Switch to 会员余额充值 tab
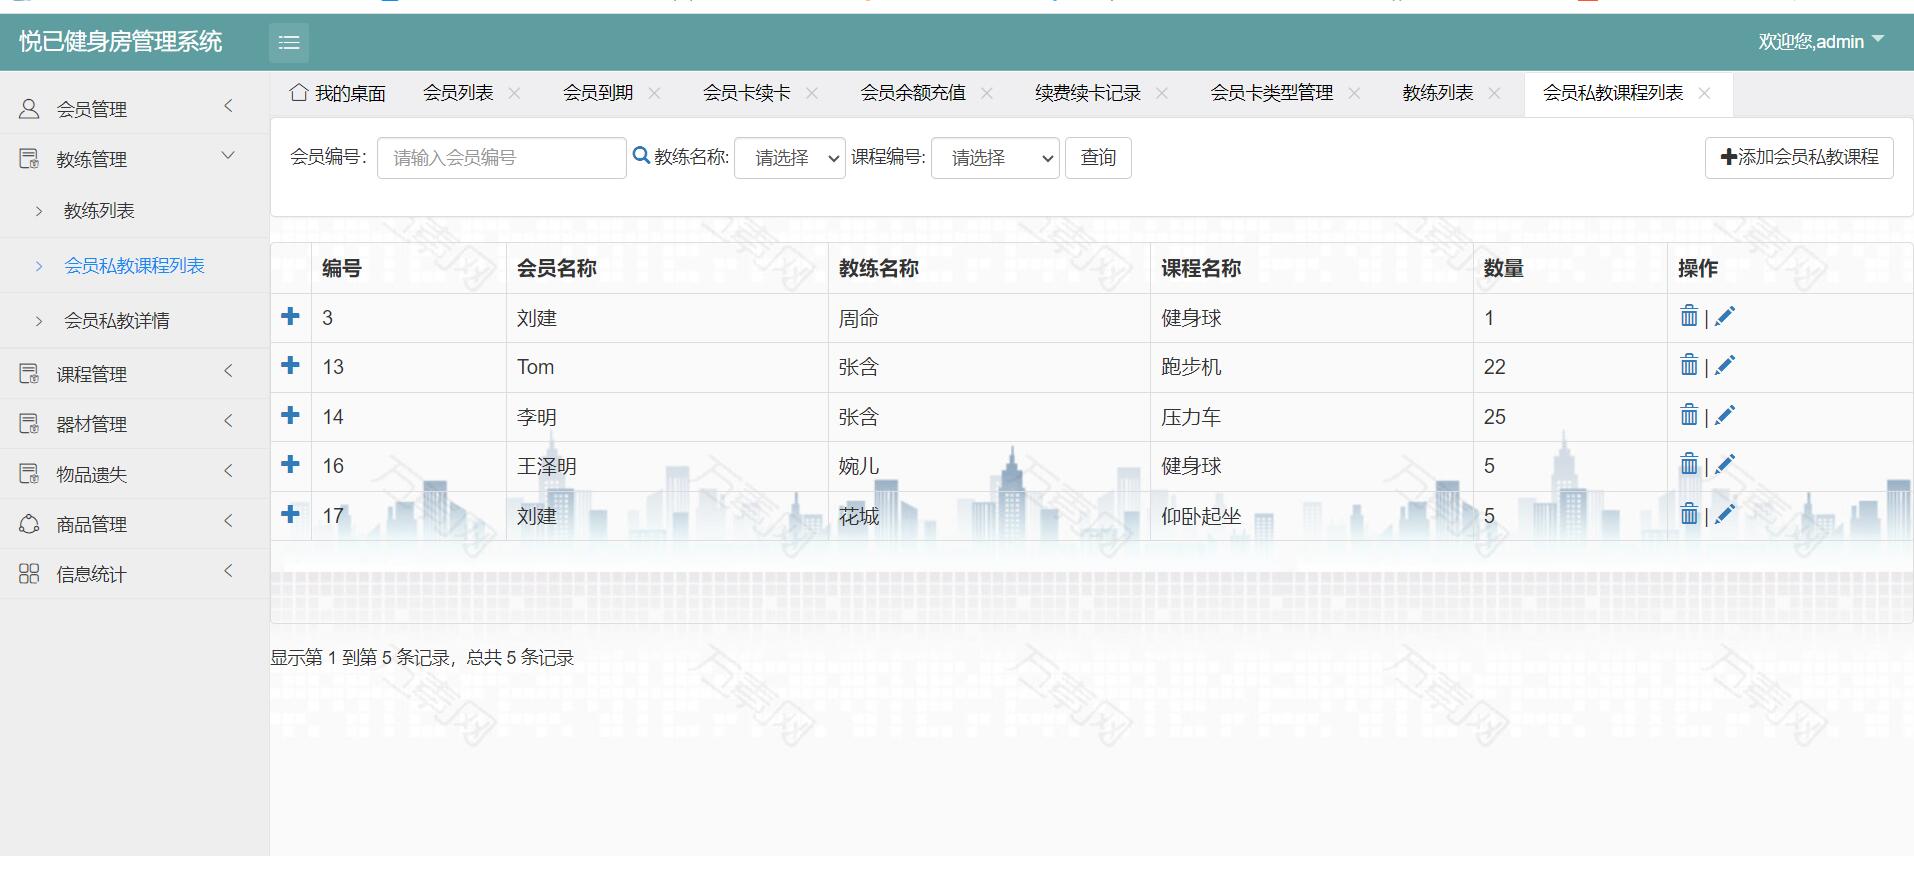The width and height of the screenshot is (1914, 889). [913, 93]
